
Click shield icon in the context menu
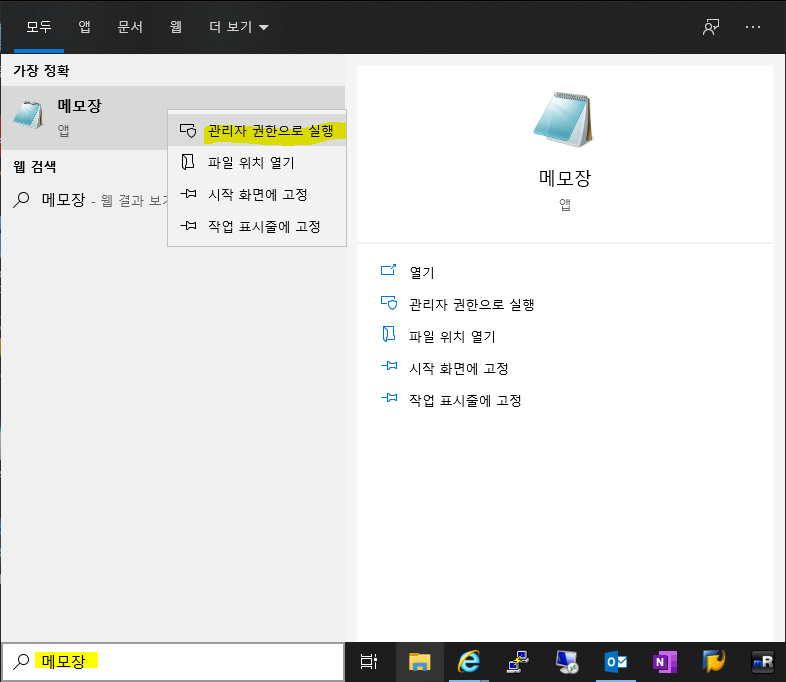tap(188, 131)
